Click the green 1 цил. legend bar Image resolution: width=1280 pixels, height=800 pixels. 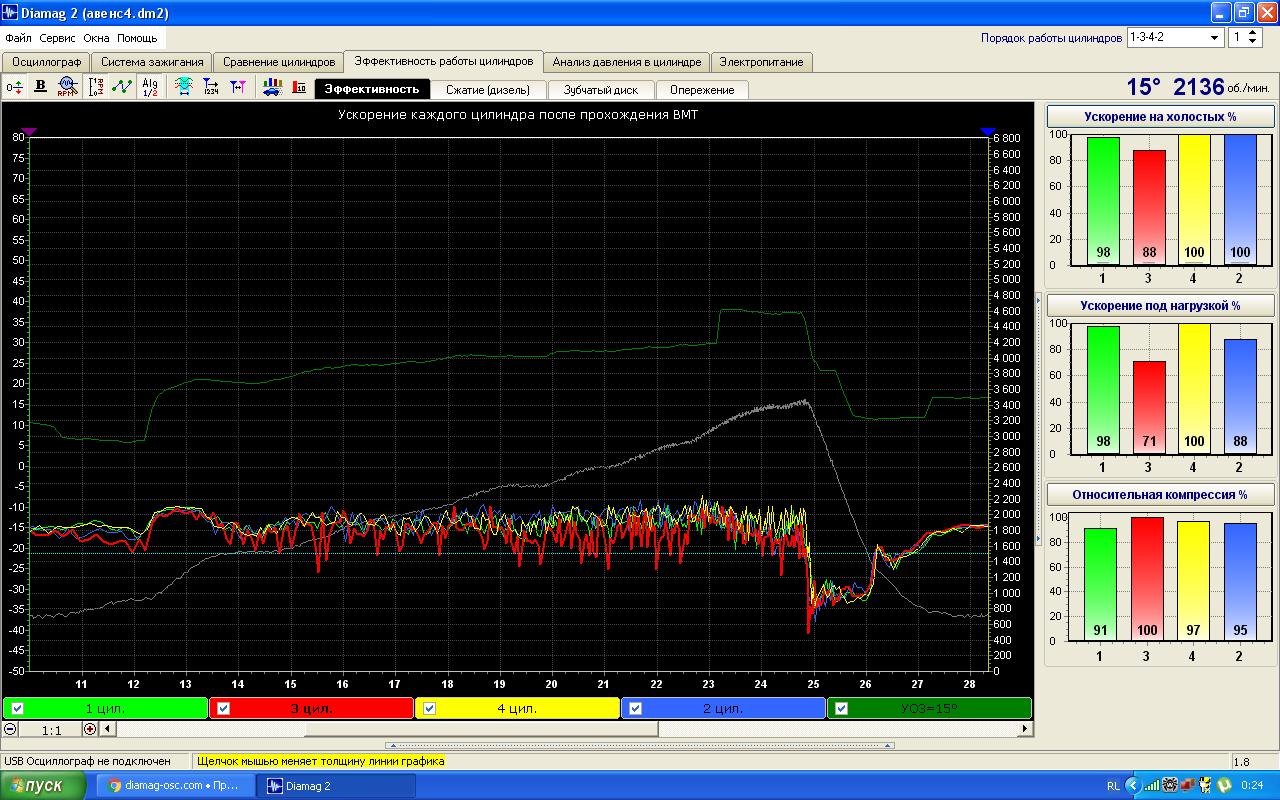pos(105,708)
